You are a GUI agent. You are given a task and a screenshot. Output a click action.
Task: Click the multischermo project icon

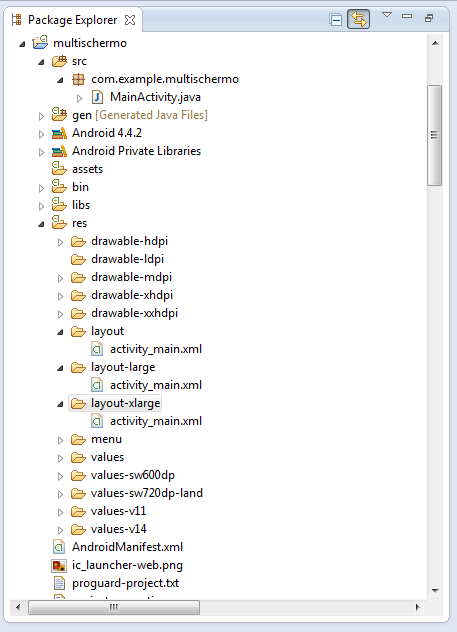pyautogui.click(x=40, y=42)
